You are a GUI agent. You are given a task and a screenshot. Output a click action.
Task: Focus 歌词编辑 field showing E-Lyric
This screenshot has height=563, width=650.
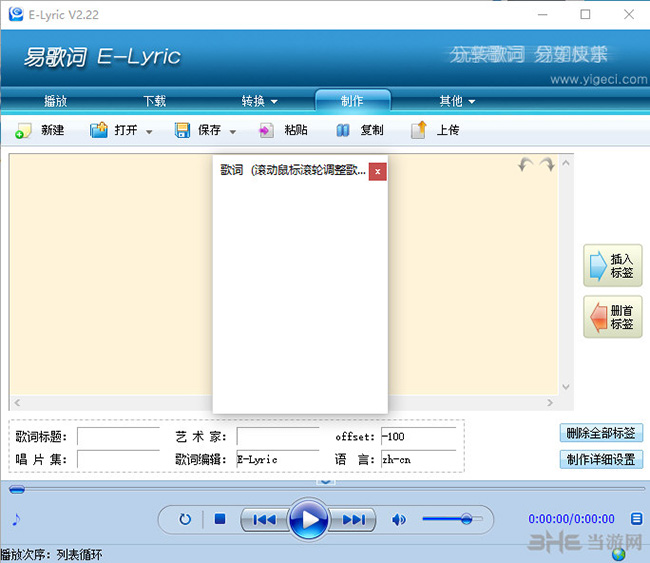click(278, 459)
